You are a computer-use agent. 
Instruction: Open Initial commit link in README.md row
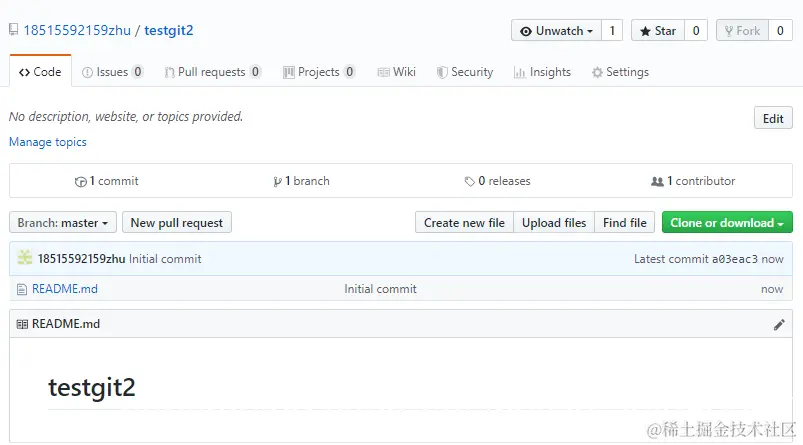[x=380, y=289]
